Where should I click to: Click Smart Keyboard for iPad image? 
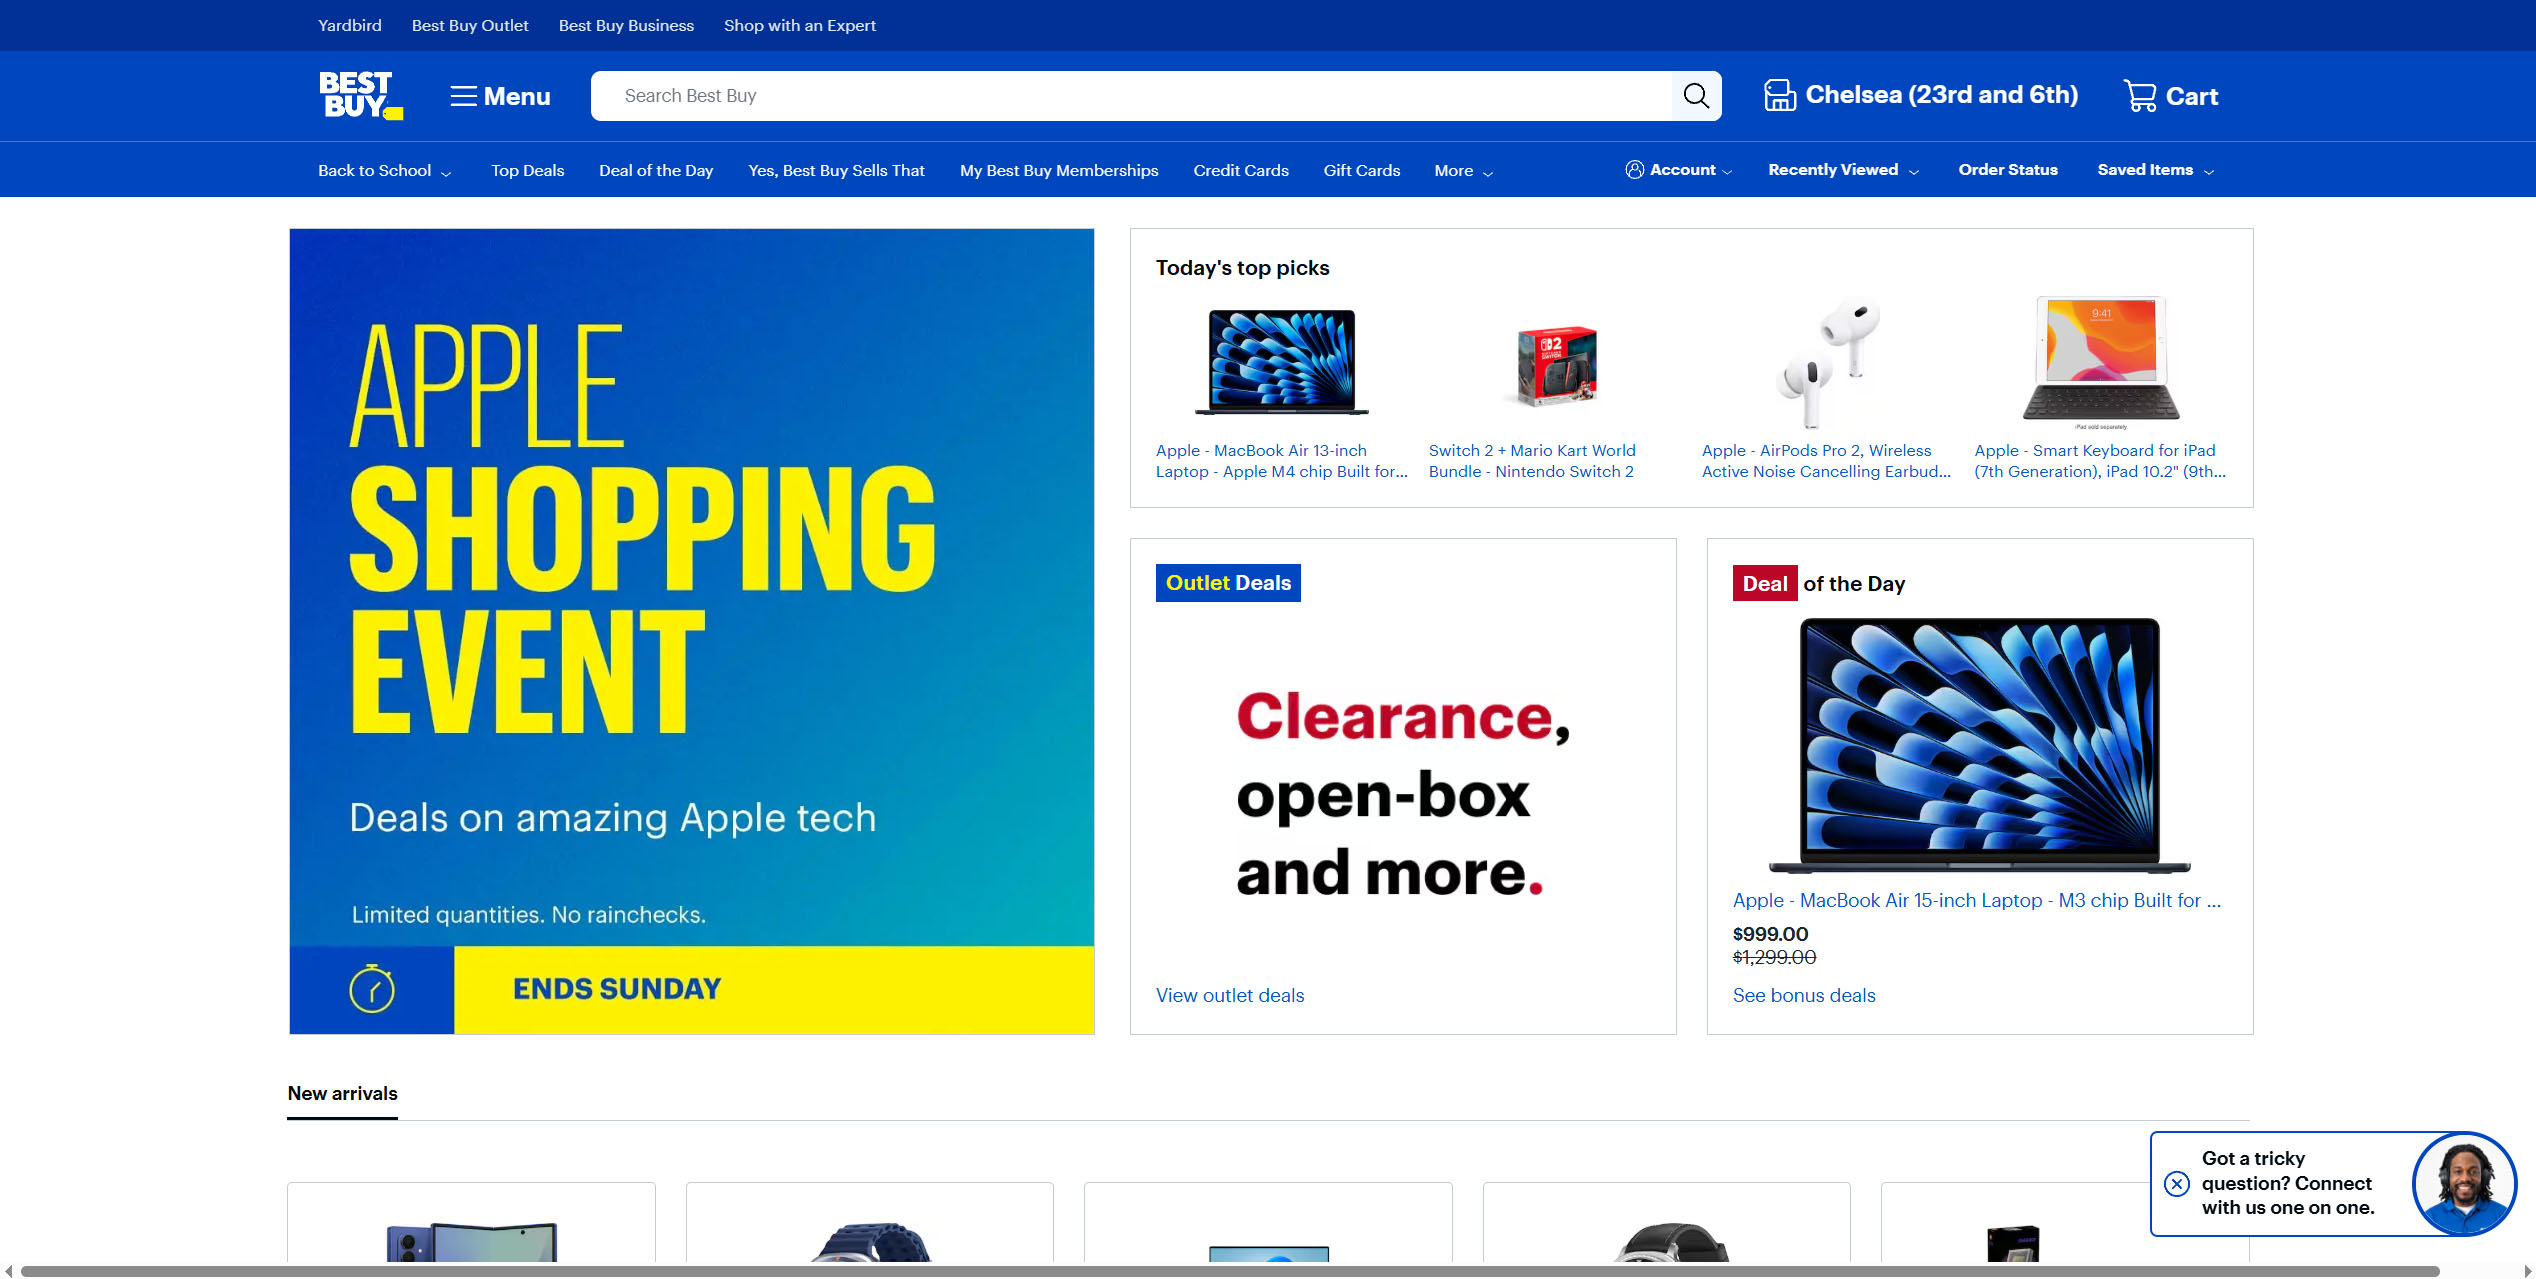click(x=2101, y=360)
